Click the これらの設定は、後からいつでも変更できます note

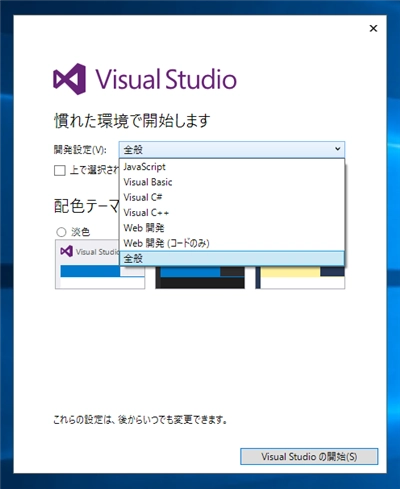click(140, 419)
